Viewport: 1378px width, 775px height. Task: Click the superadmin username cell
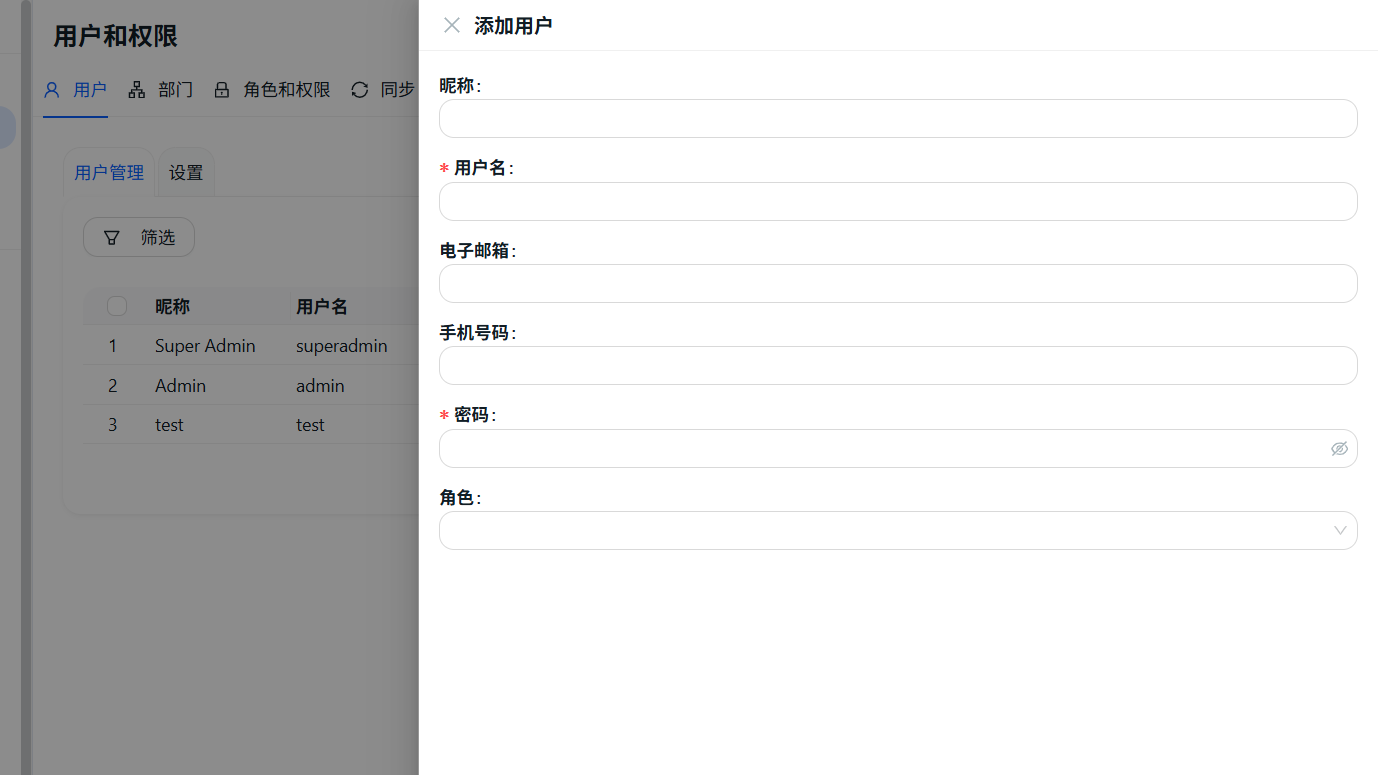click(x=342, y=346)
